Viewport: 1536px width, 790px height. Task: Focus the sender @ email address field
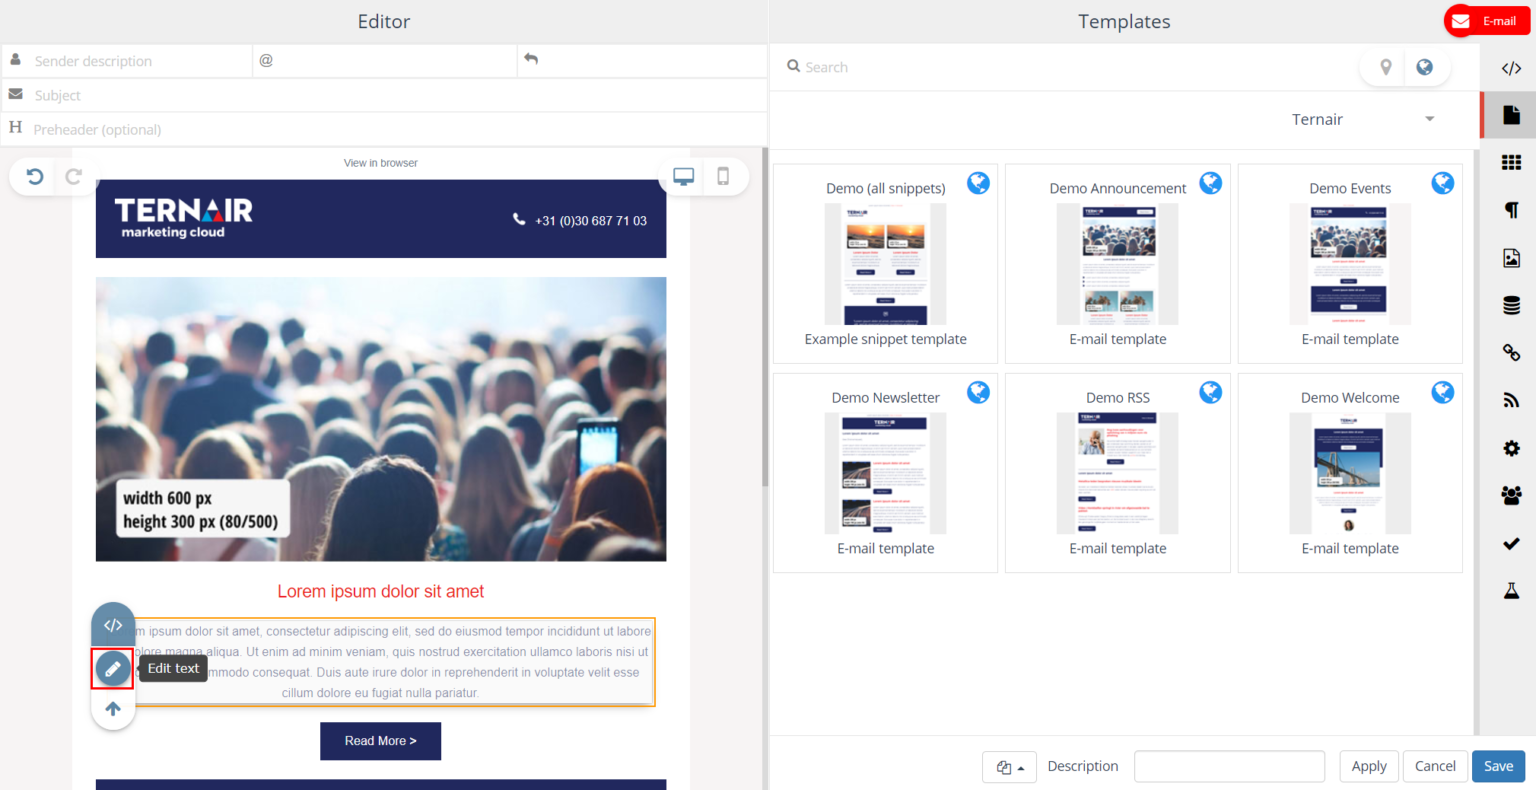[385, 61]
